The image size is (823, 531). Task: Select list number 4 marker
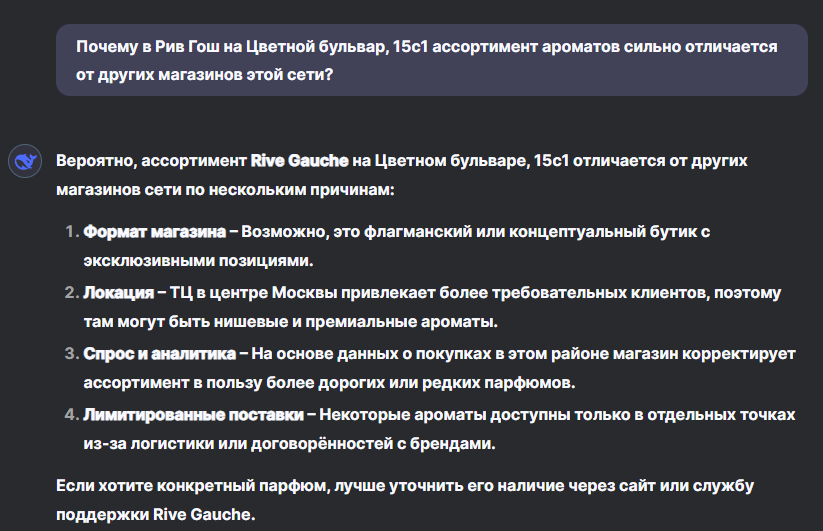[70, 414]
